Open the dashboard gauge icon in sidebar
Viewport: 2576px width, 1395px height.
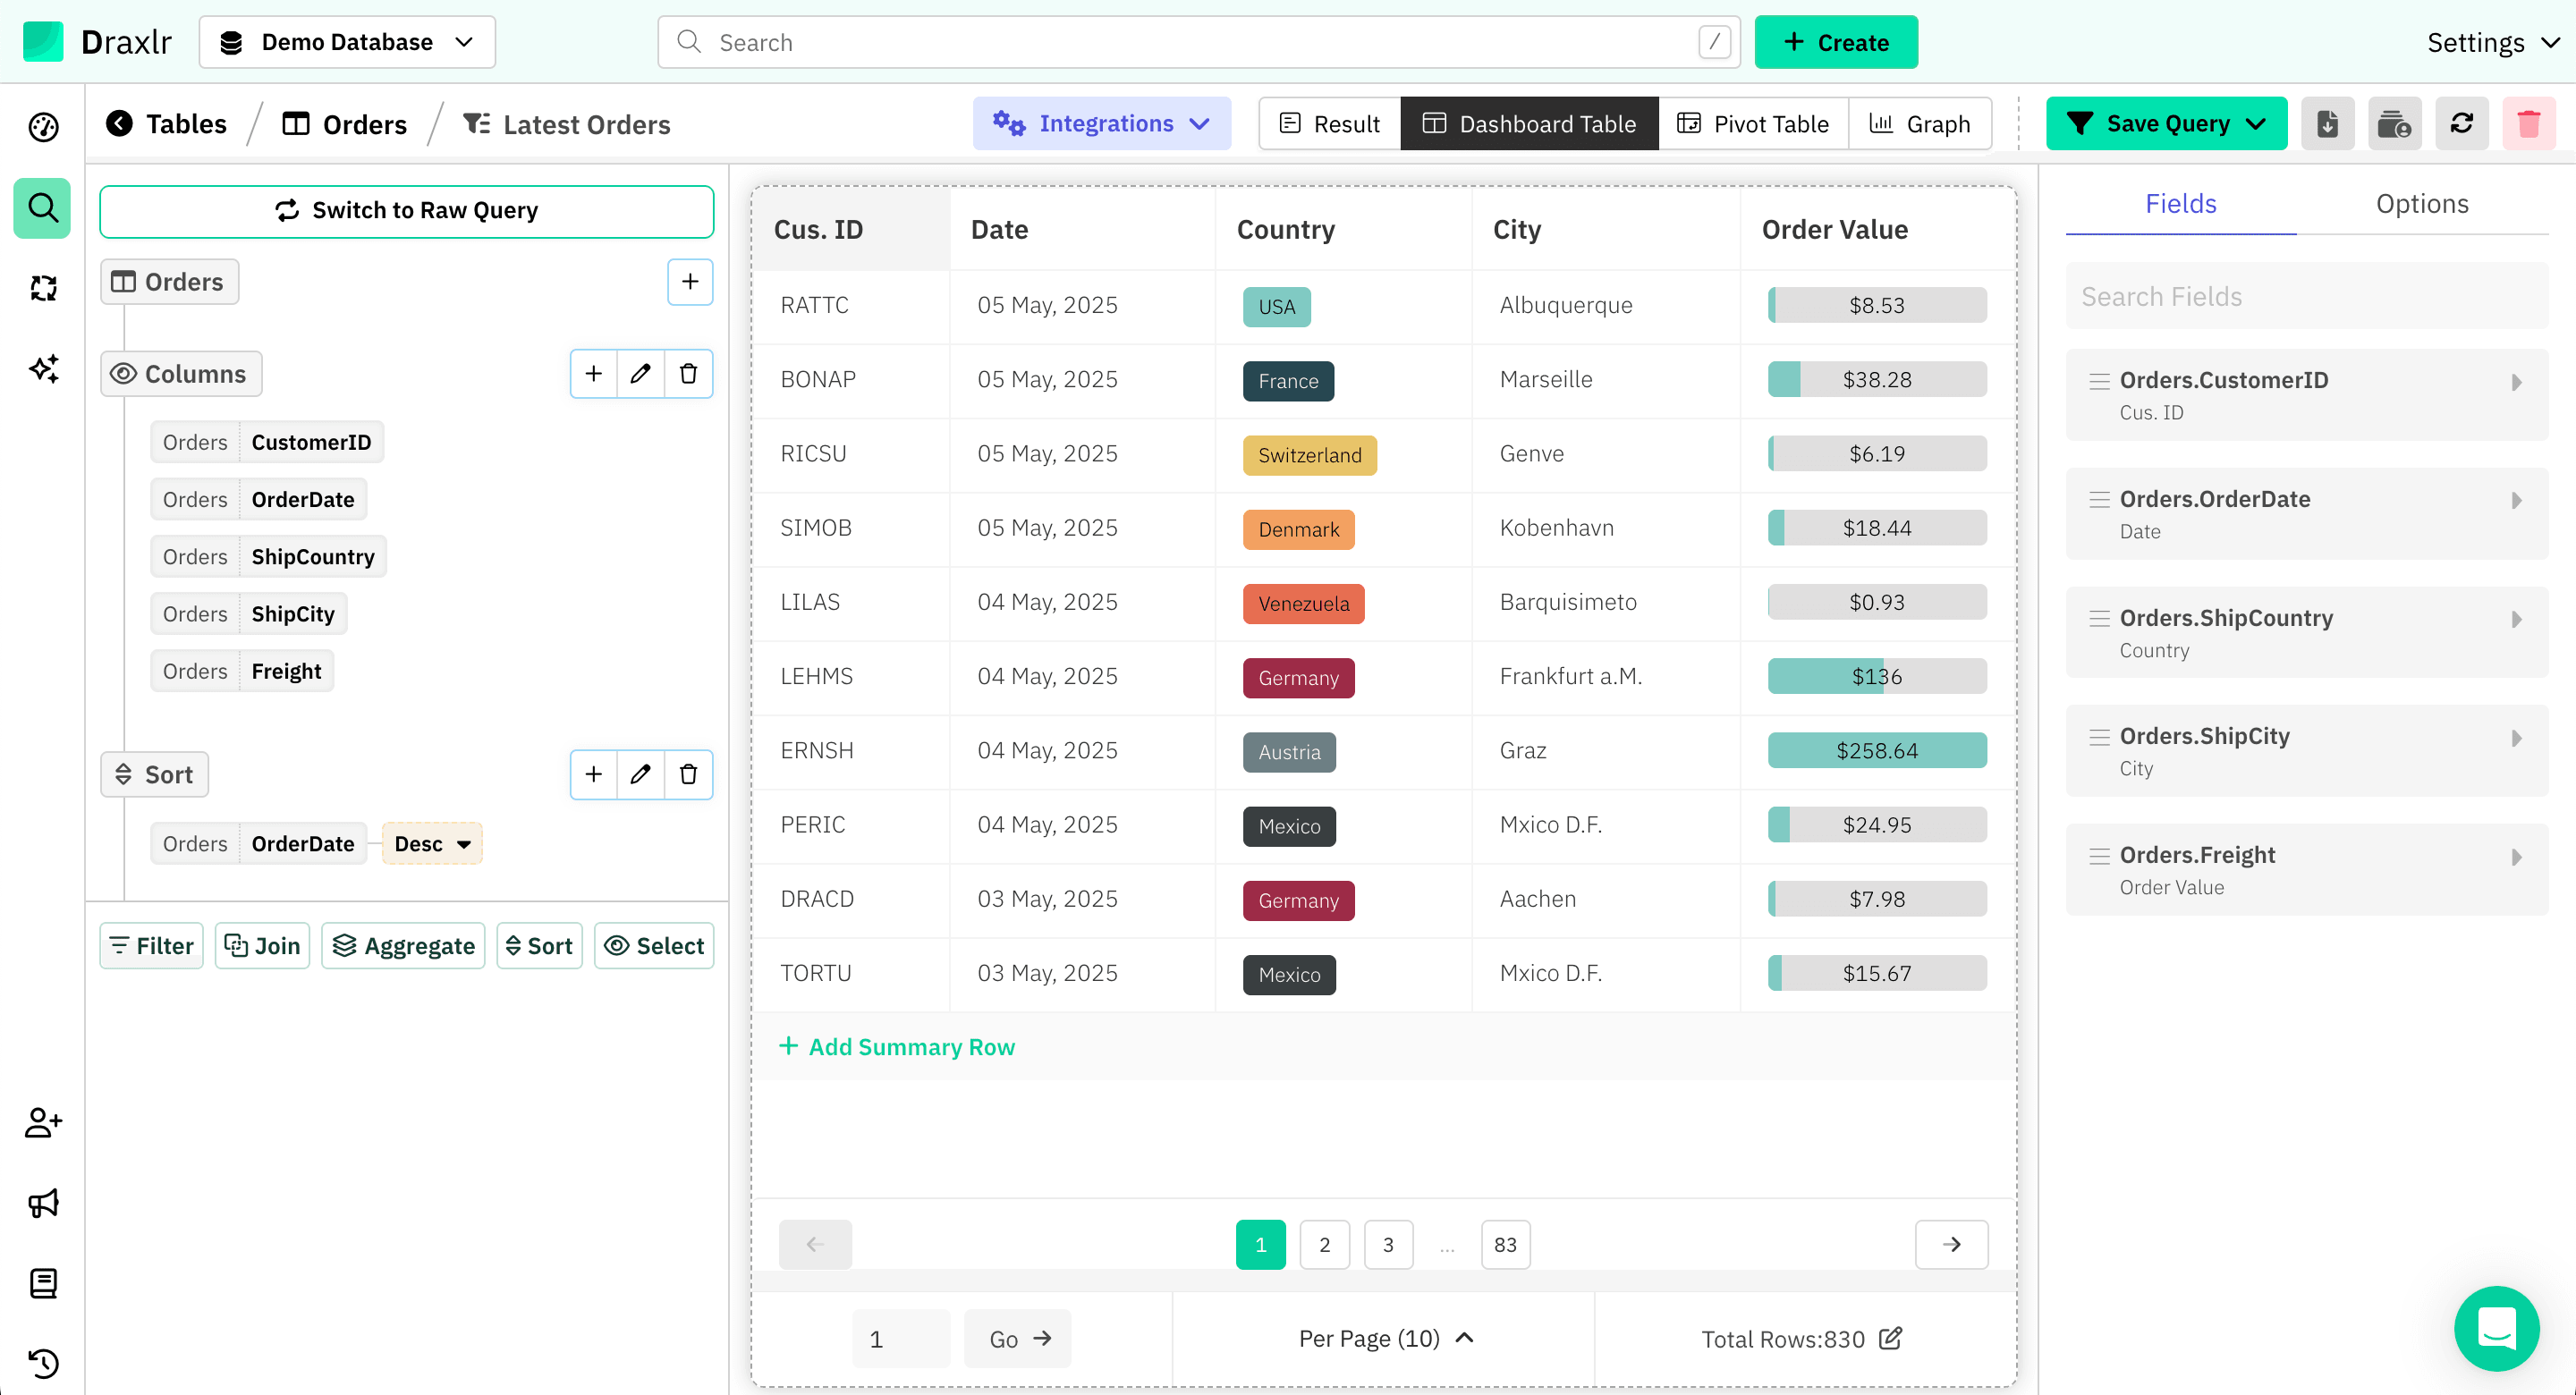pyautogui.click(x=43, y=127)
